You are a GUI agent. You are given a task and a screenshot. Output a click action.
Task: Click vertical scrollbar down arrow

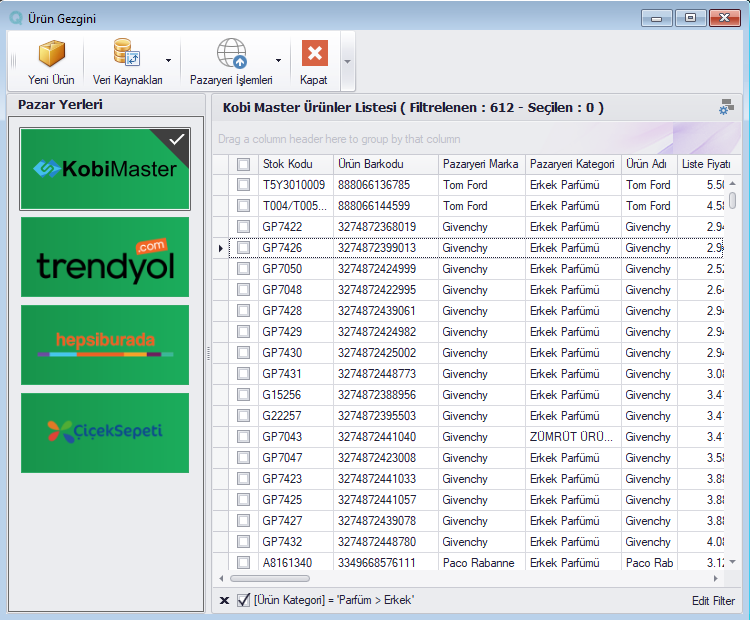pyautogui.click(x=732, y=562)
